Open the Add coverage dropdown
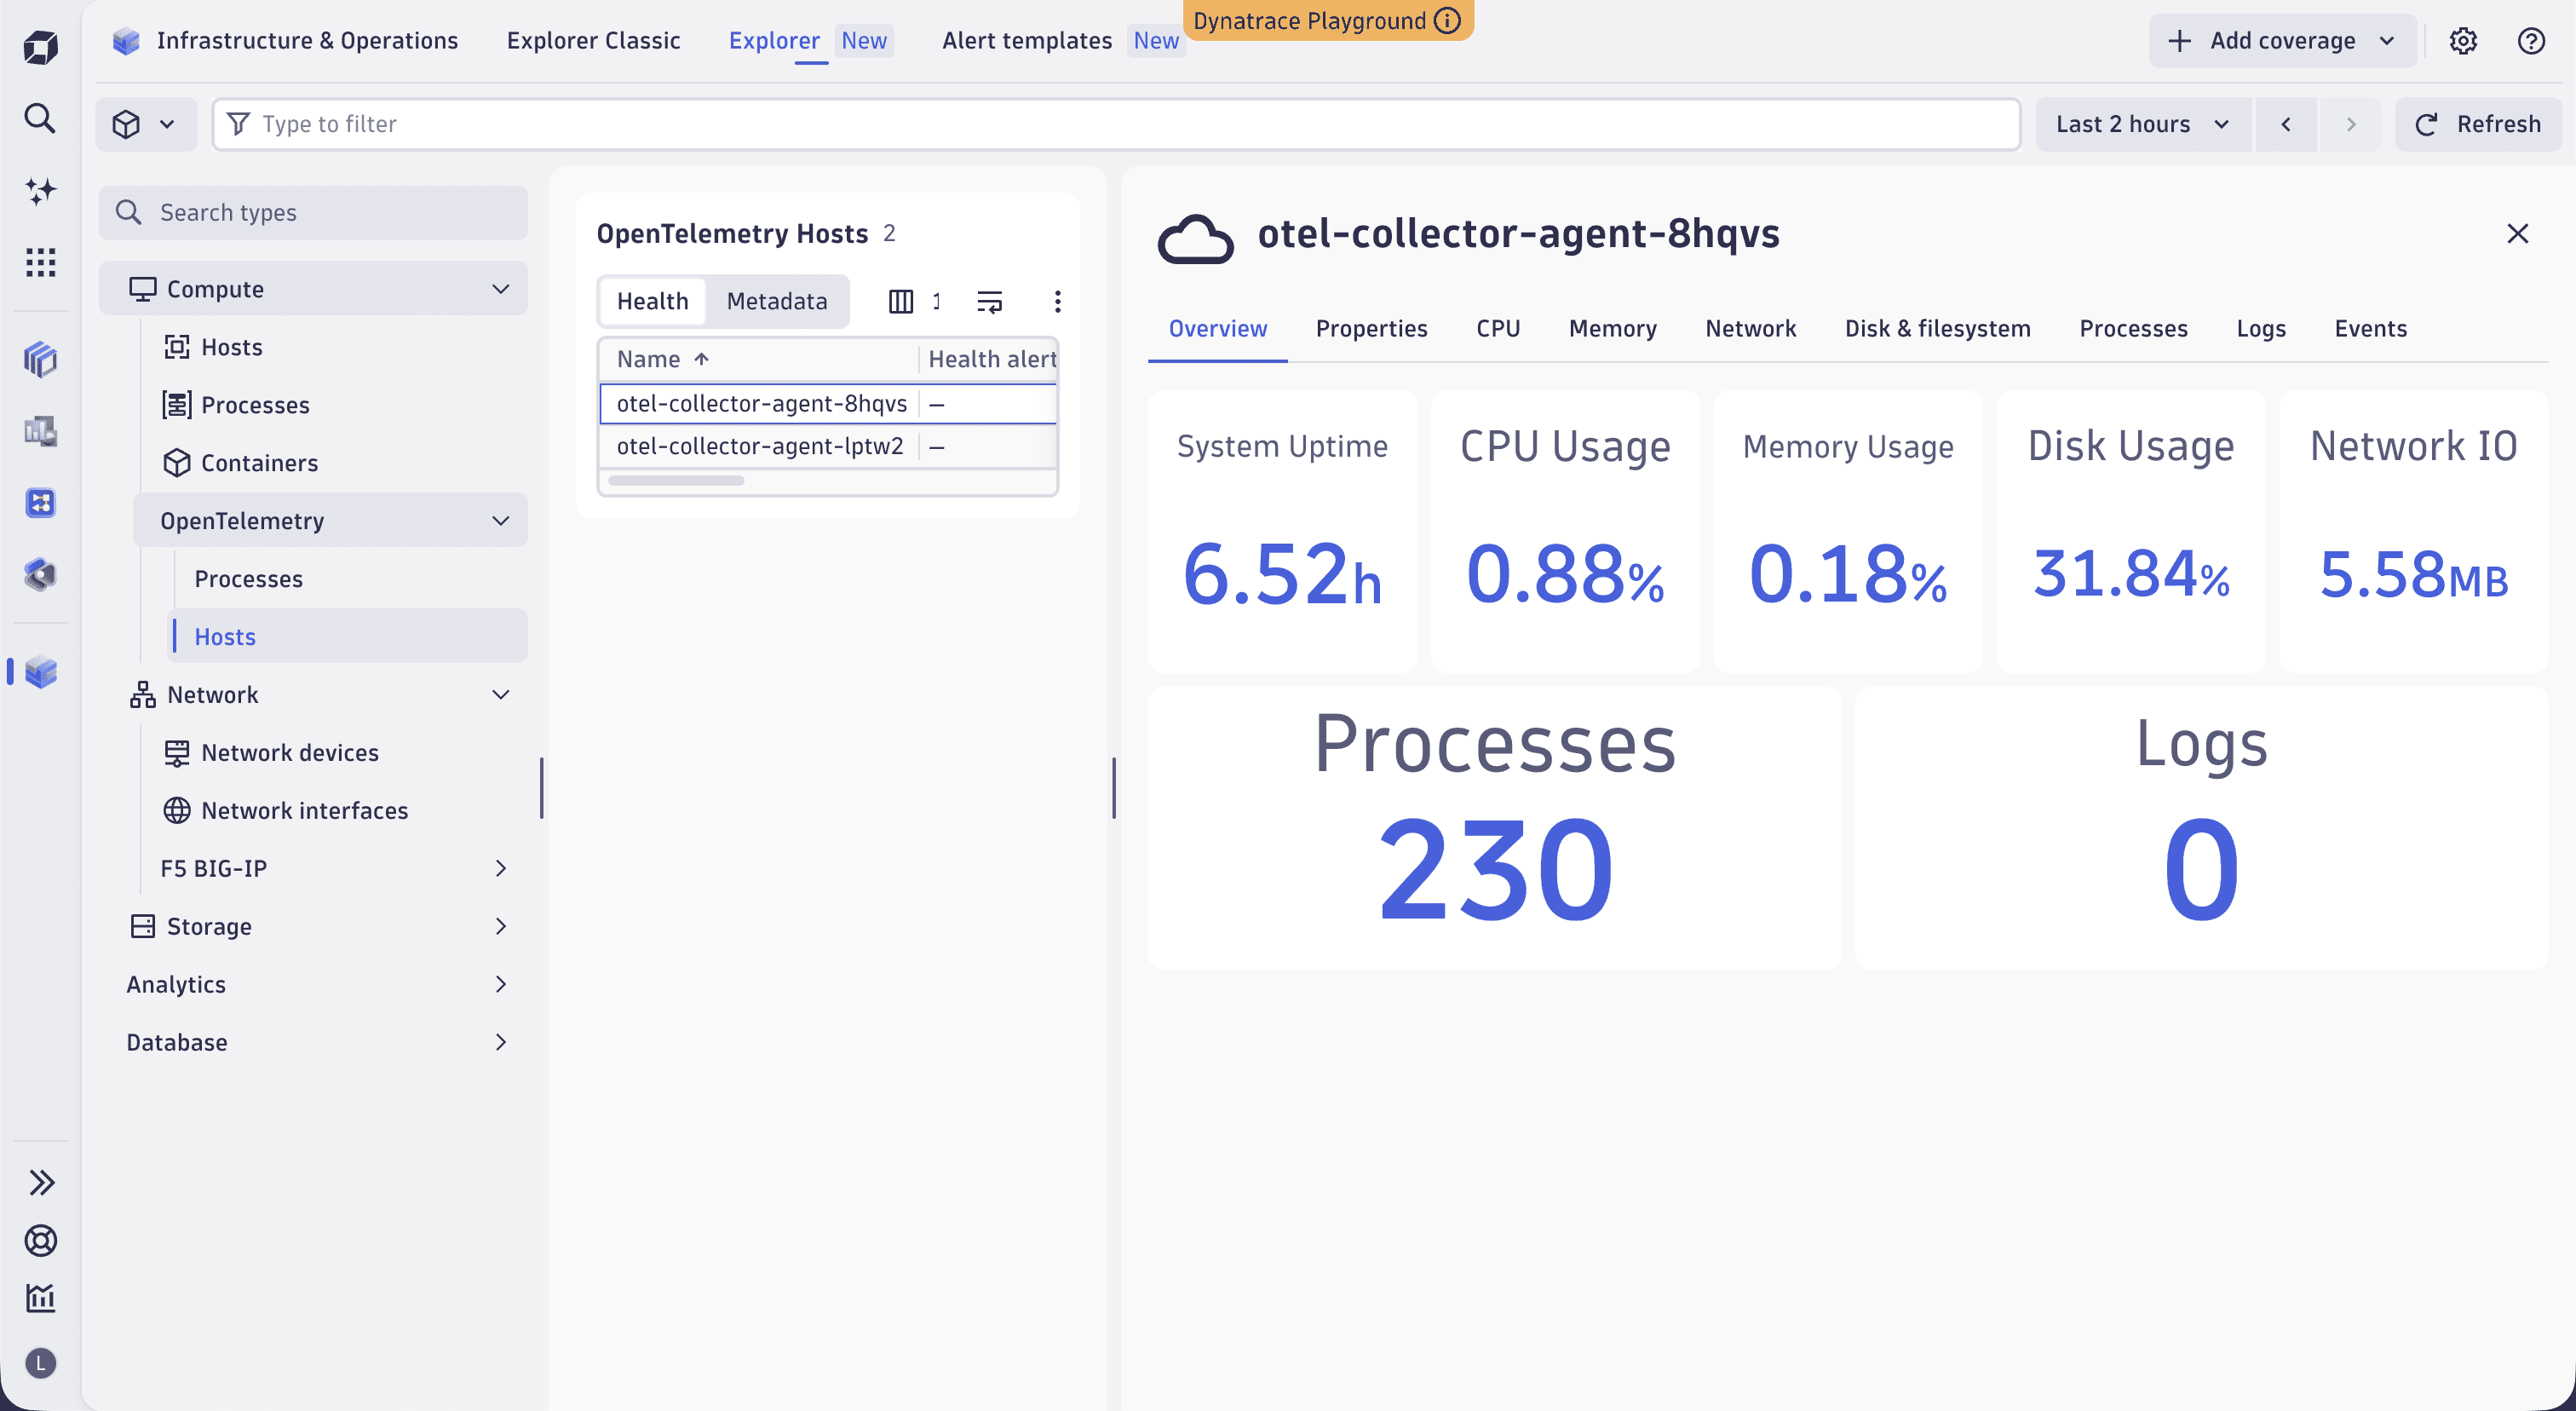Viewport: 2576px width, 1411px height. (2282, 41)
